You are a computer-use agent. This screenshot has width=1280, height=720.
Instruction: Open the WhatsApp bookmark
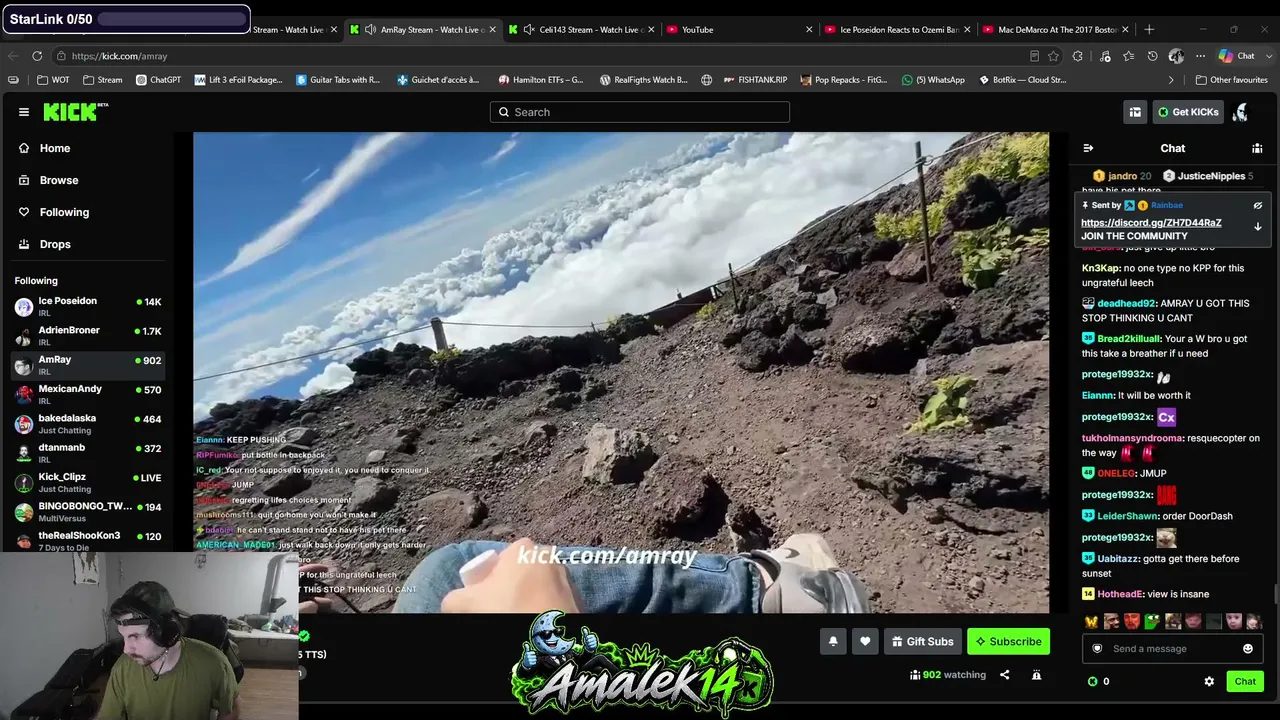click(x=933, y=80)
